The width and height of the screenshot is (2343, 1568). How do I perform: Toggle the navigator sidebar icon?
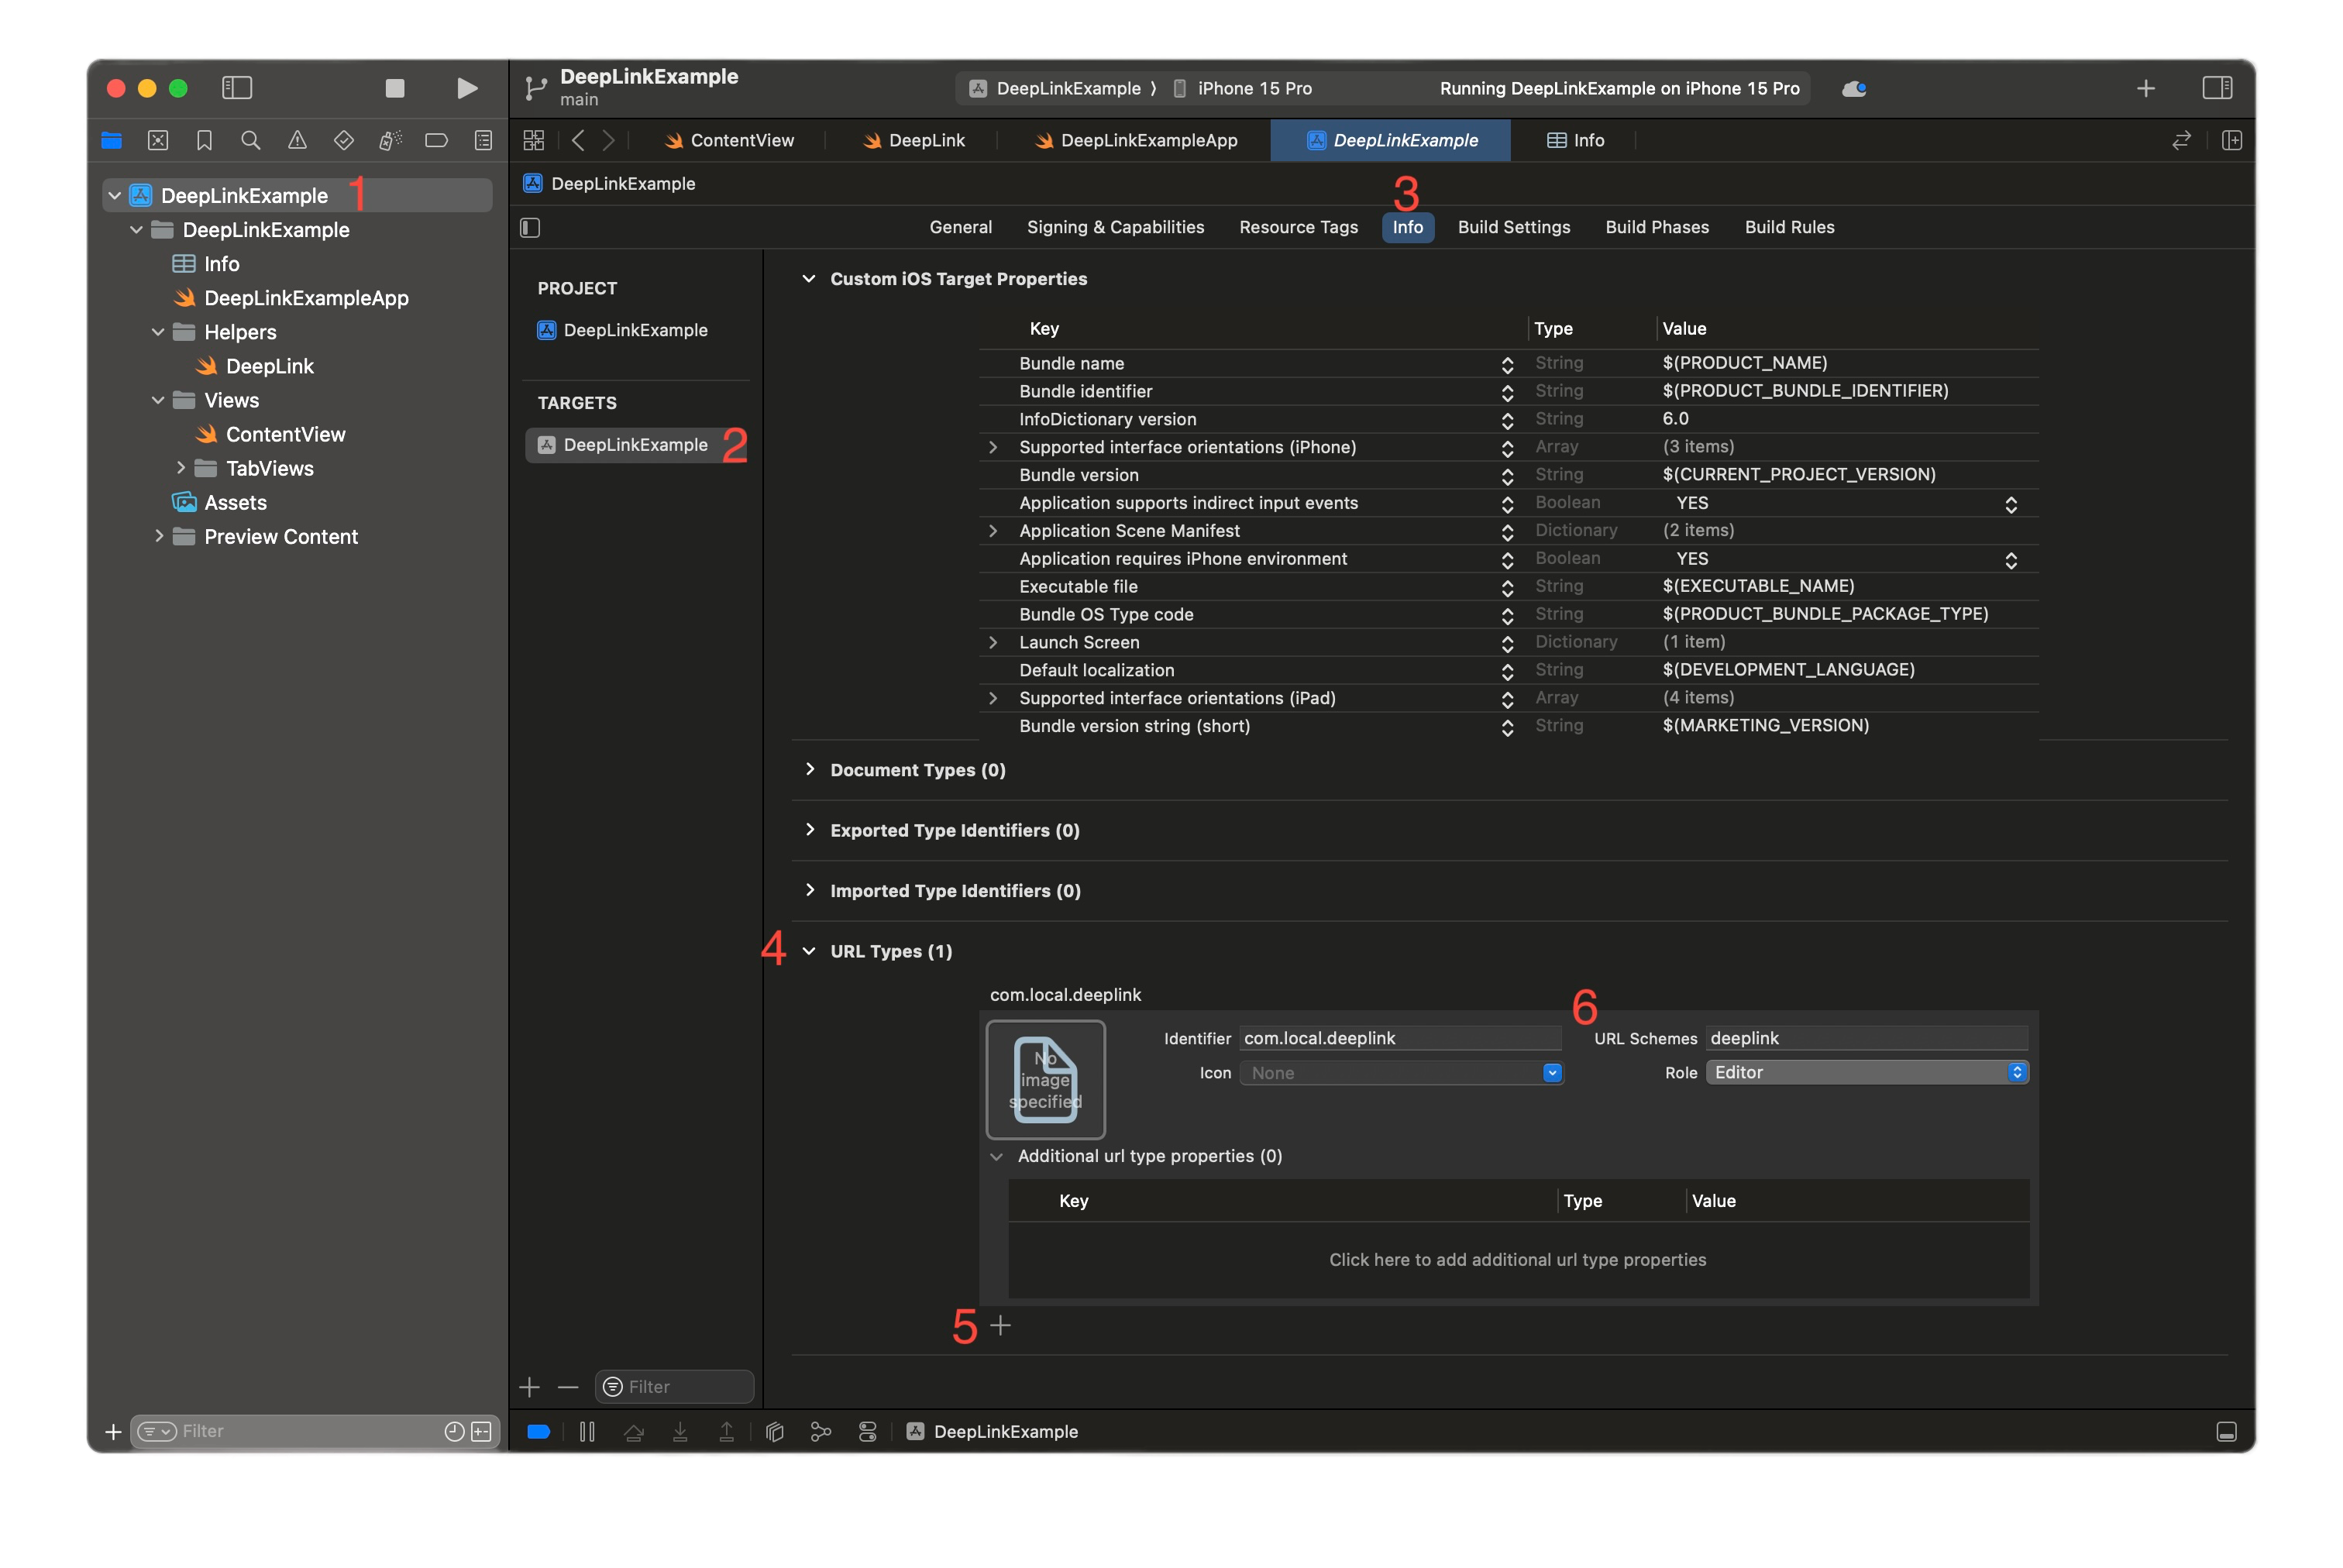(238, 88)
